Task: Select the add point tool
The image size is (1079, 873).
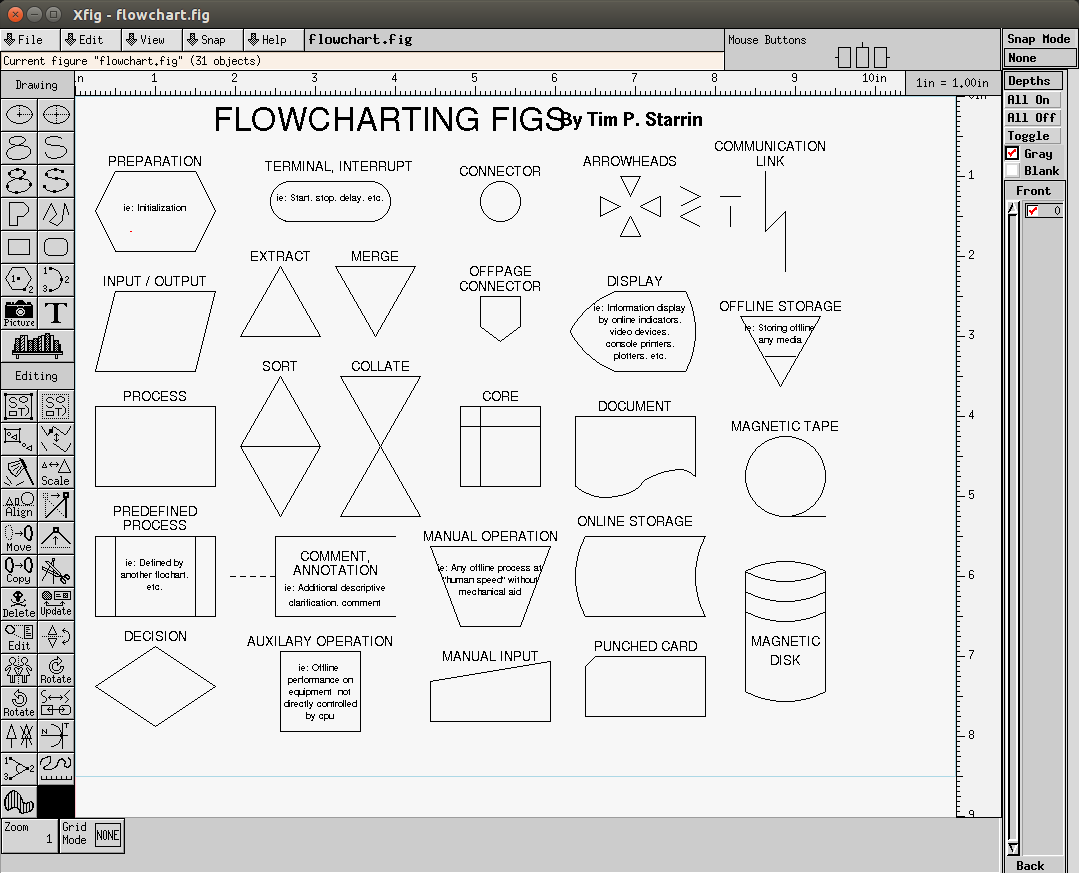Action: [x=56, y=538]
